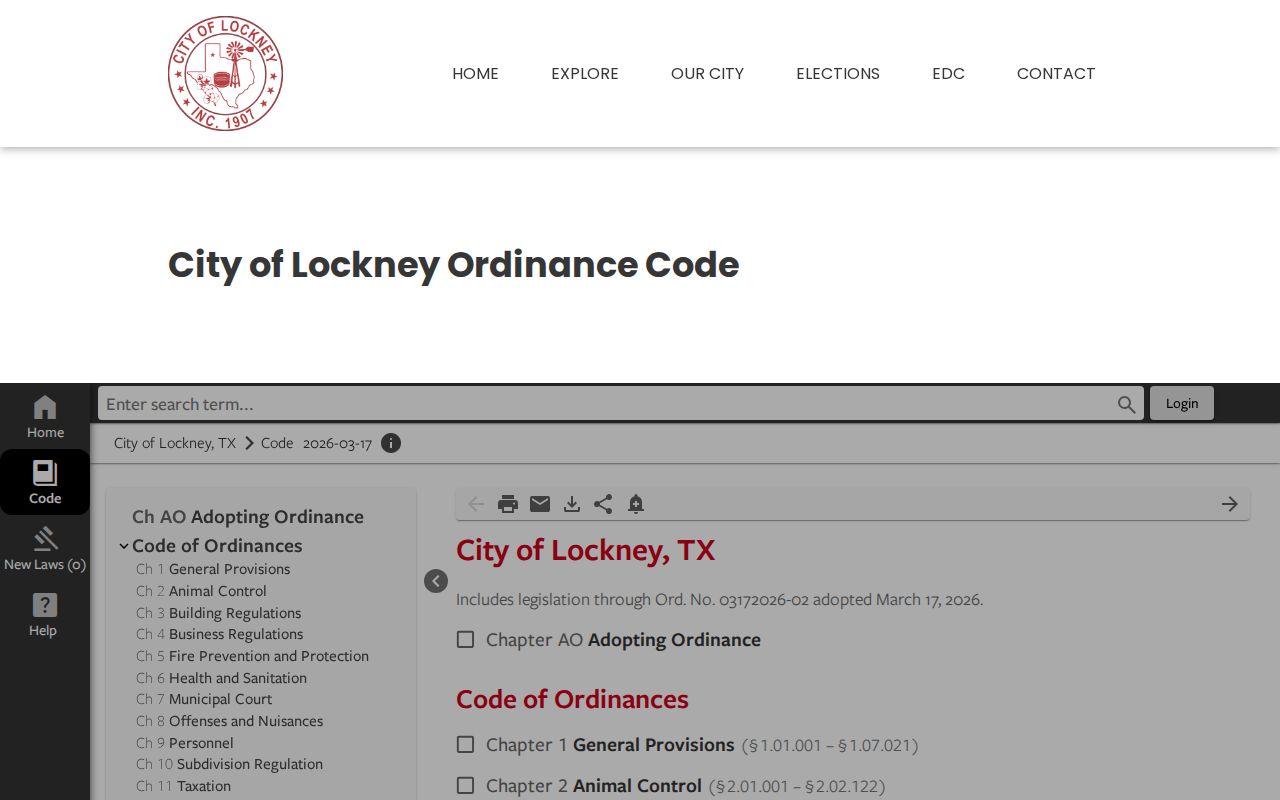This screenshot has width=1280, height=800.
Task: Select Ch 6 Health and Sanitation
Action: [x=221, y=678]
